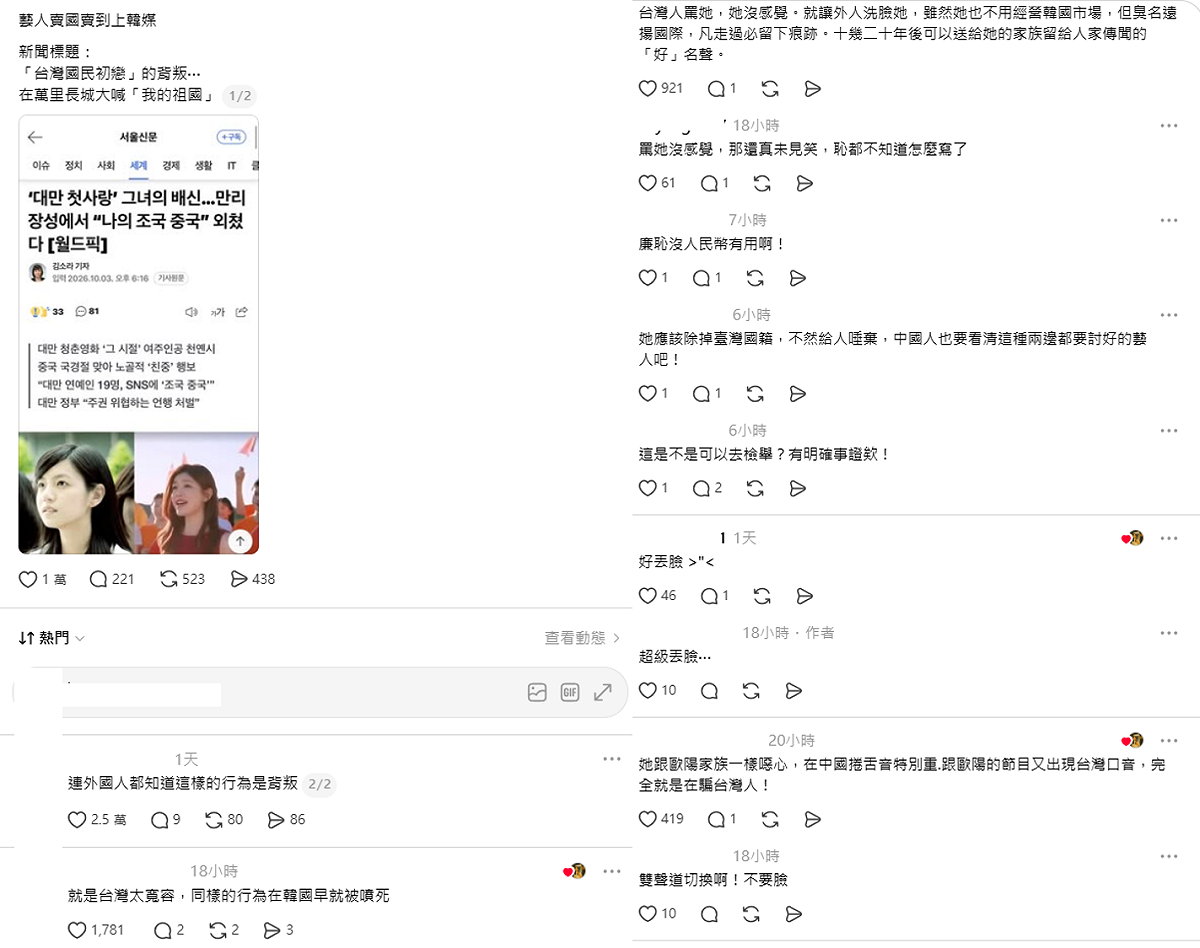
Task: Open more options for 連外國人都知道 comment
Action: point(612,760)
